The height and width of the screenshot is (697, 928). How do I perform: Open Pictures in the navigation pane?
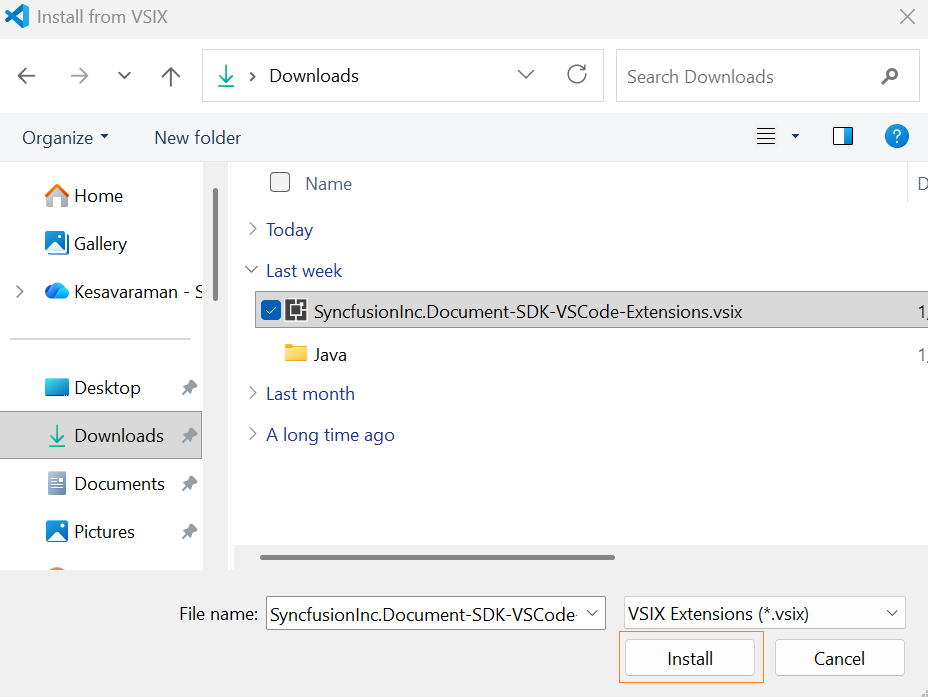point(90,531)
